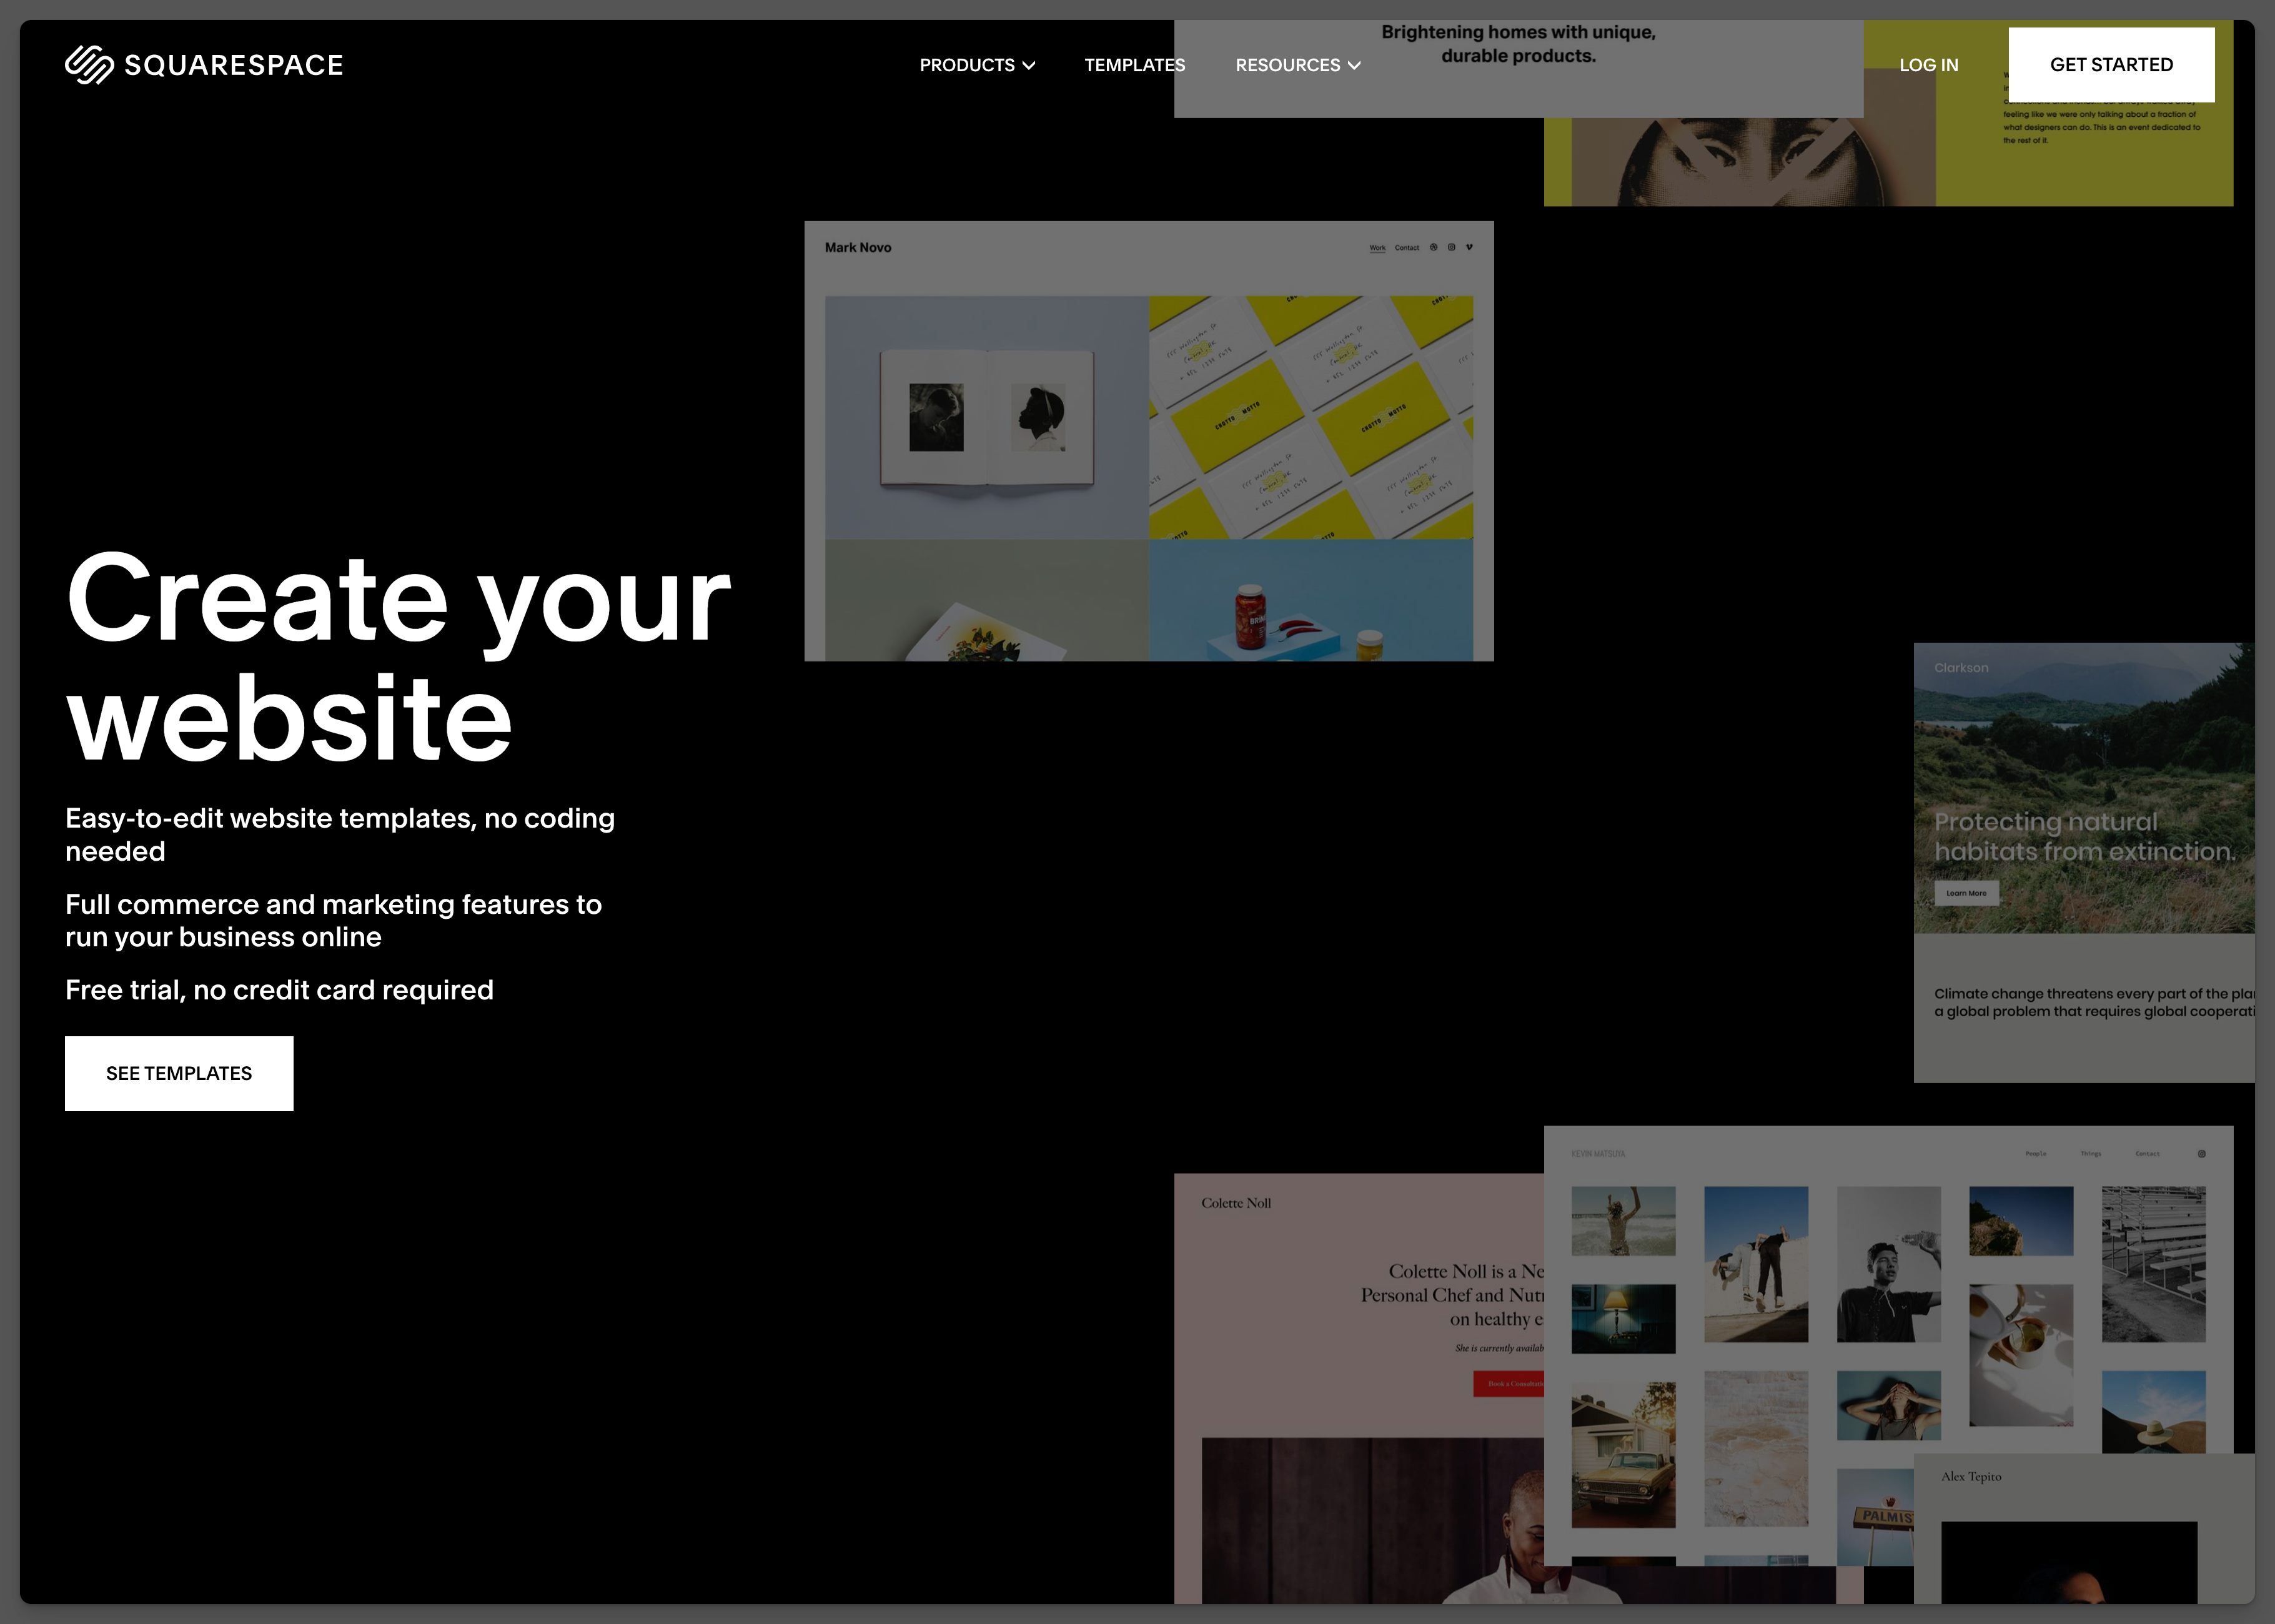
Task: Click the Get Started button
Action: point(2111,65)
